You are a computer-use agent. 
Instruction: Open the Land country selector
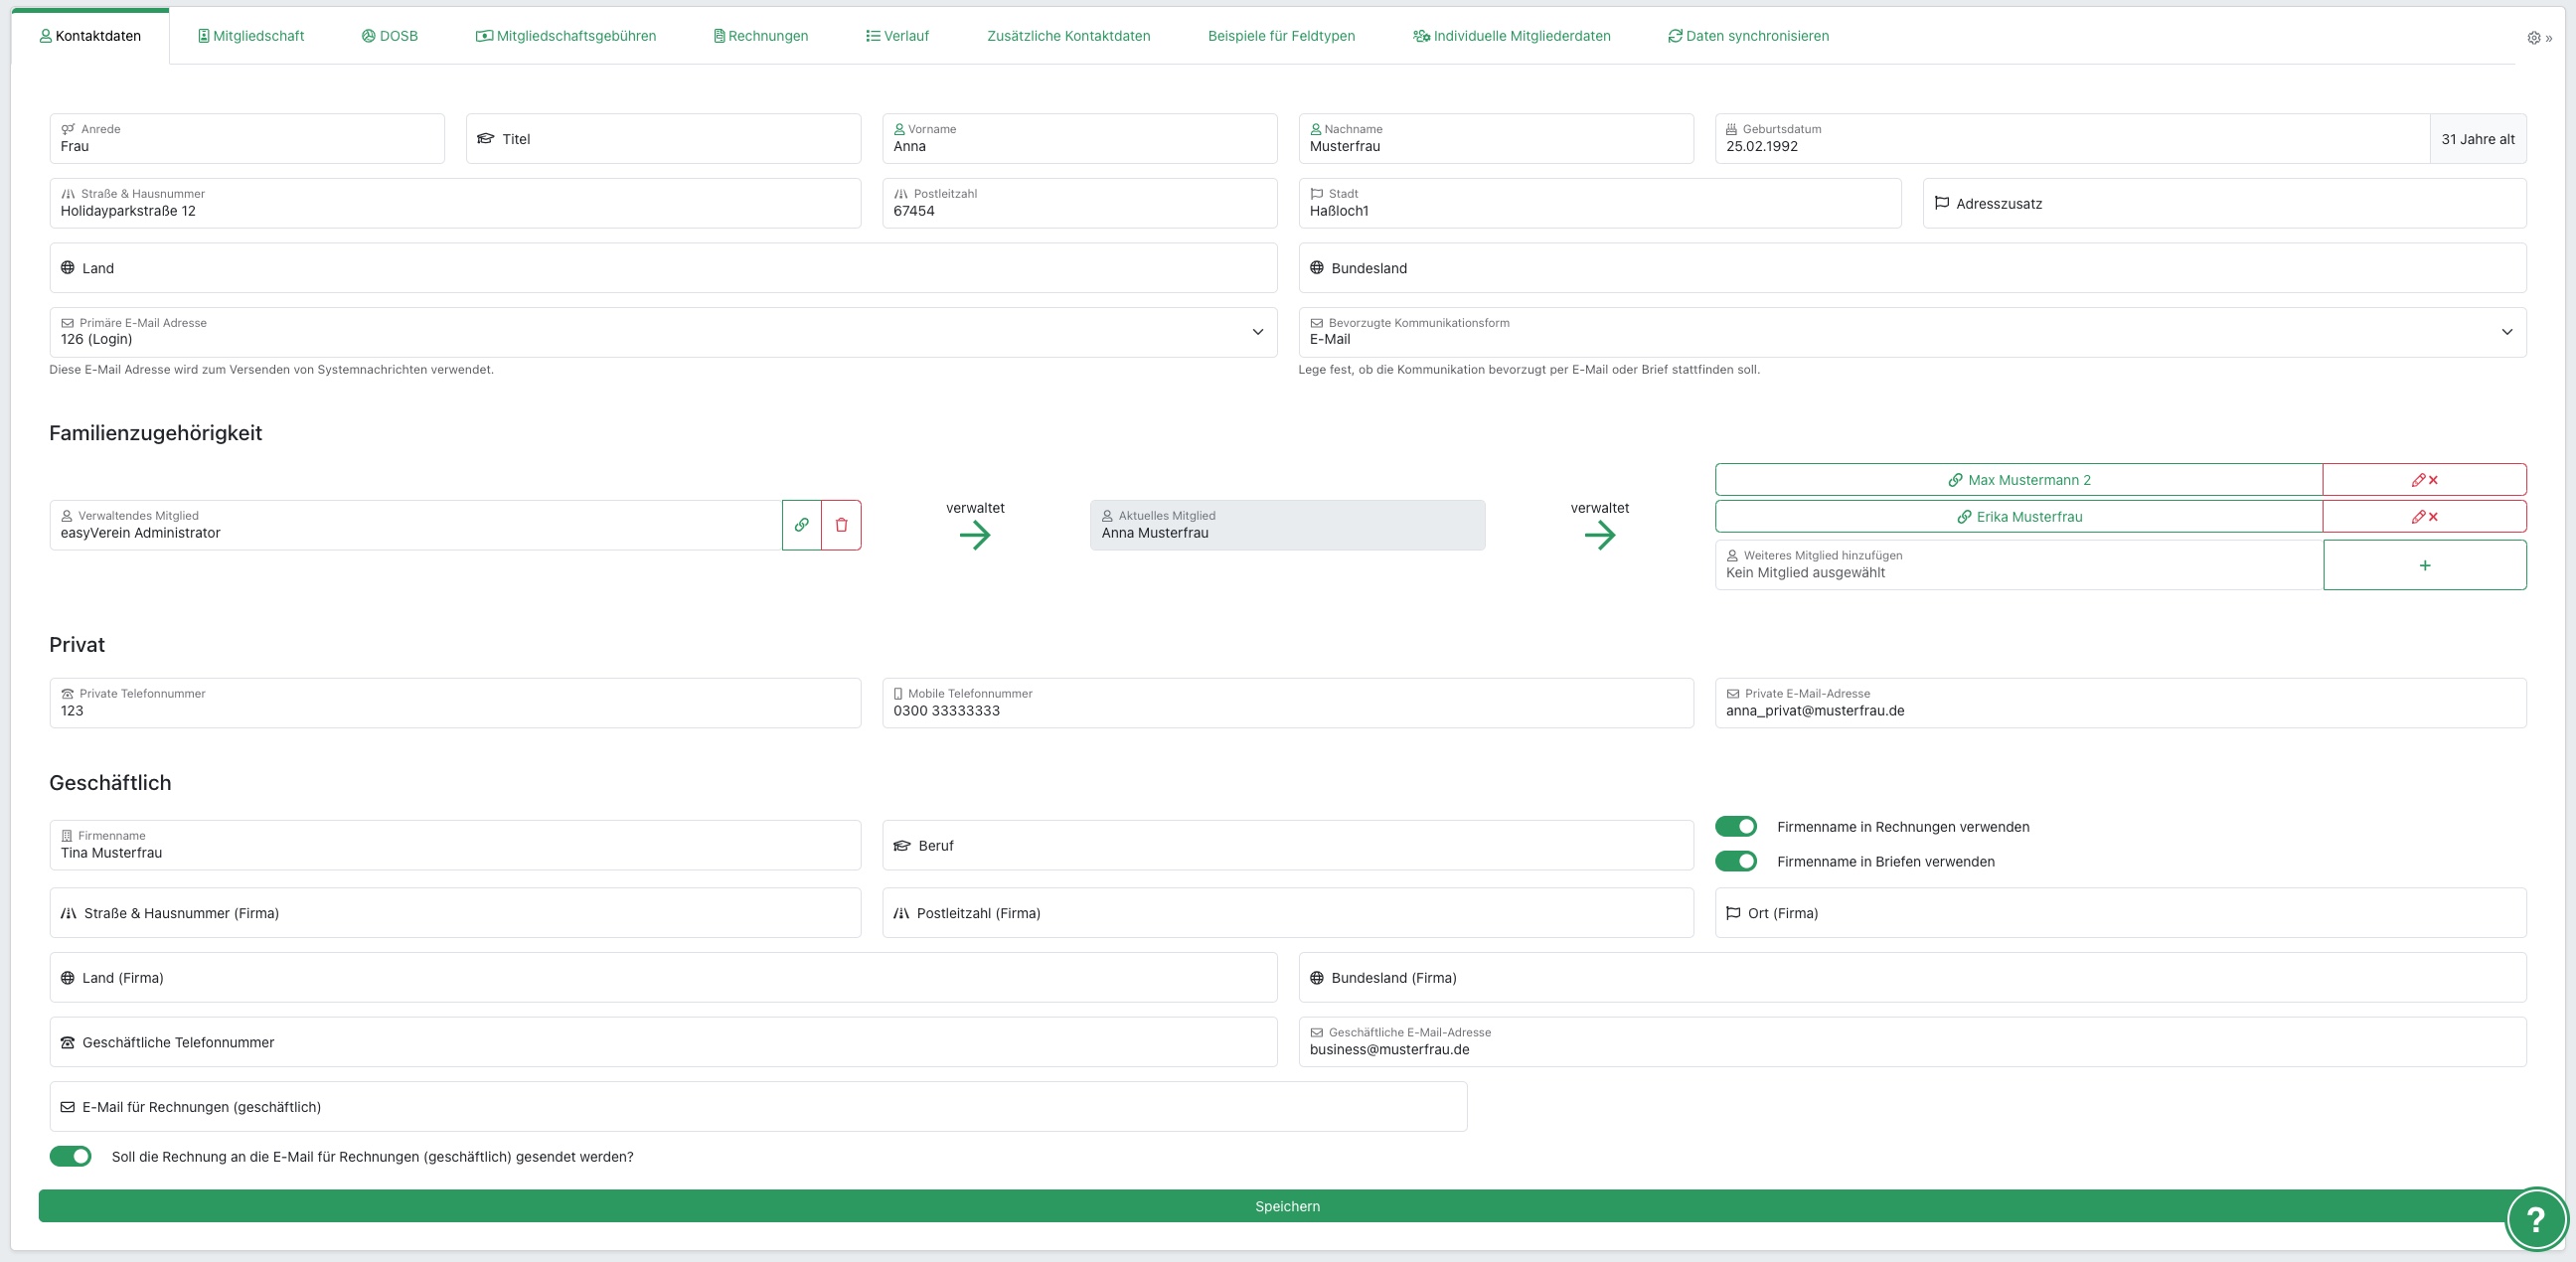click(662, 268)
